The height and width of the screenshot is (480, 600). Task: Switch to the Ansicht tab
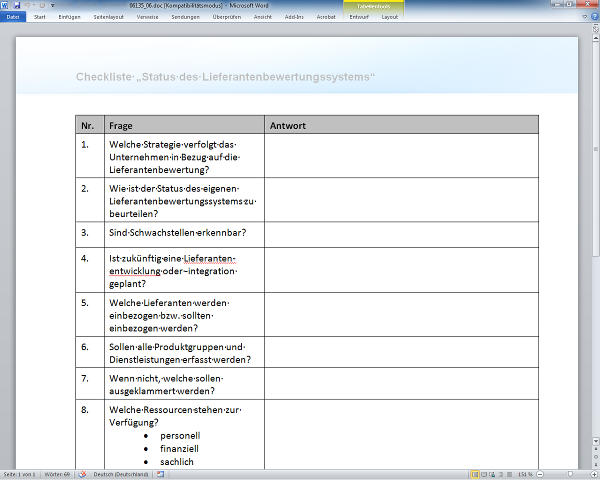click(x=263, y=17)
